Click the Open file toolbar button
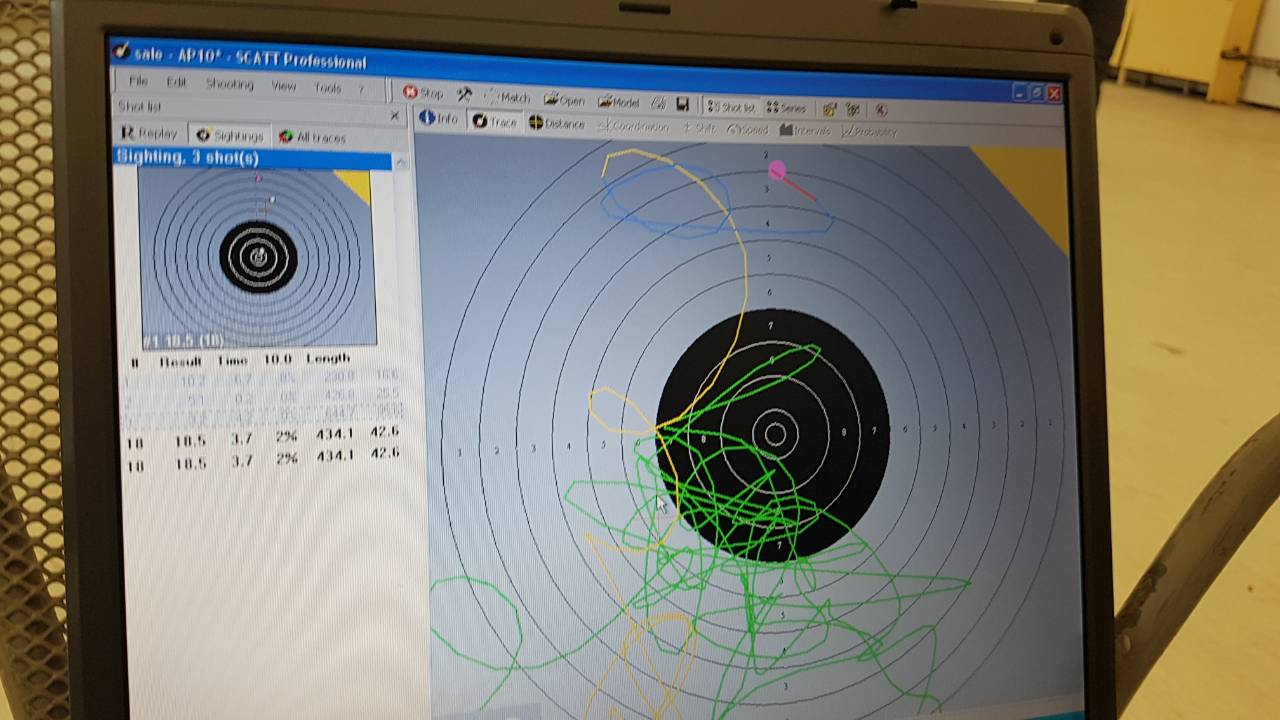Screen dimensions: 1280x720 pyautogui.click(x=564, y=99)
